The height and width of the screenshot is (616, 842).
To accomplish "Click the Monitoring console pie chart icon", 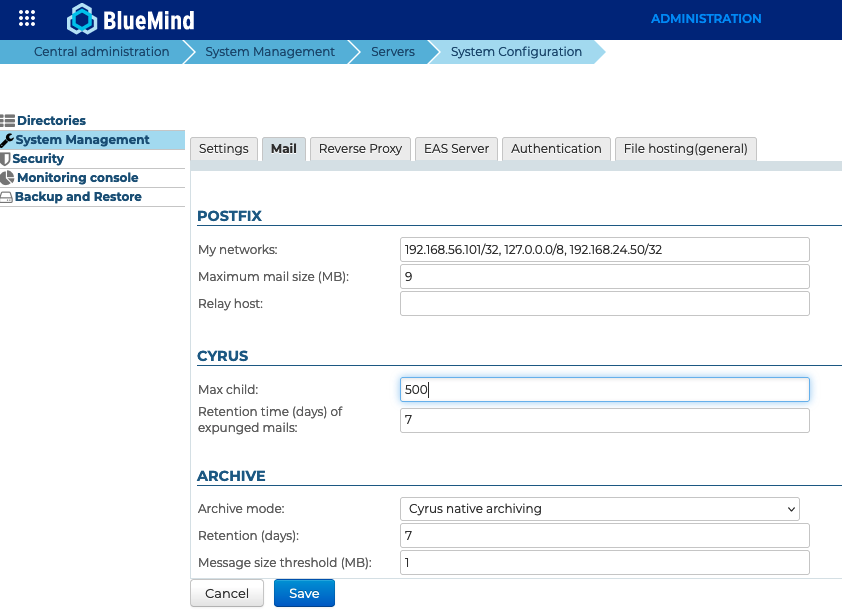I will pyautogui.click(x=8, y=178).
